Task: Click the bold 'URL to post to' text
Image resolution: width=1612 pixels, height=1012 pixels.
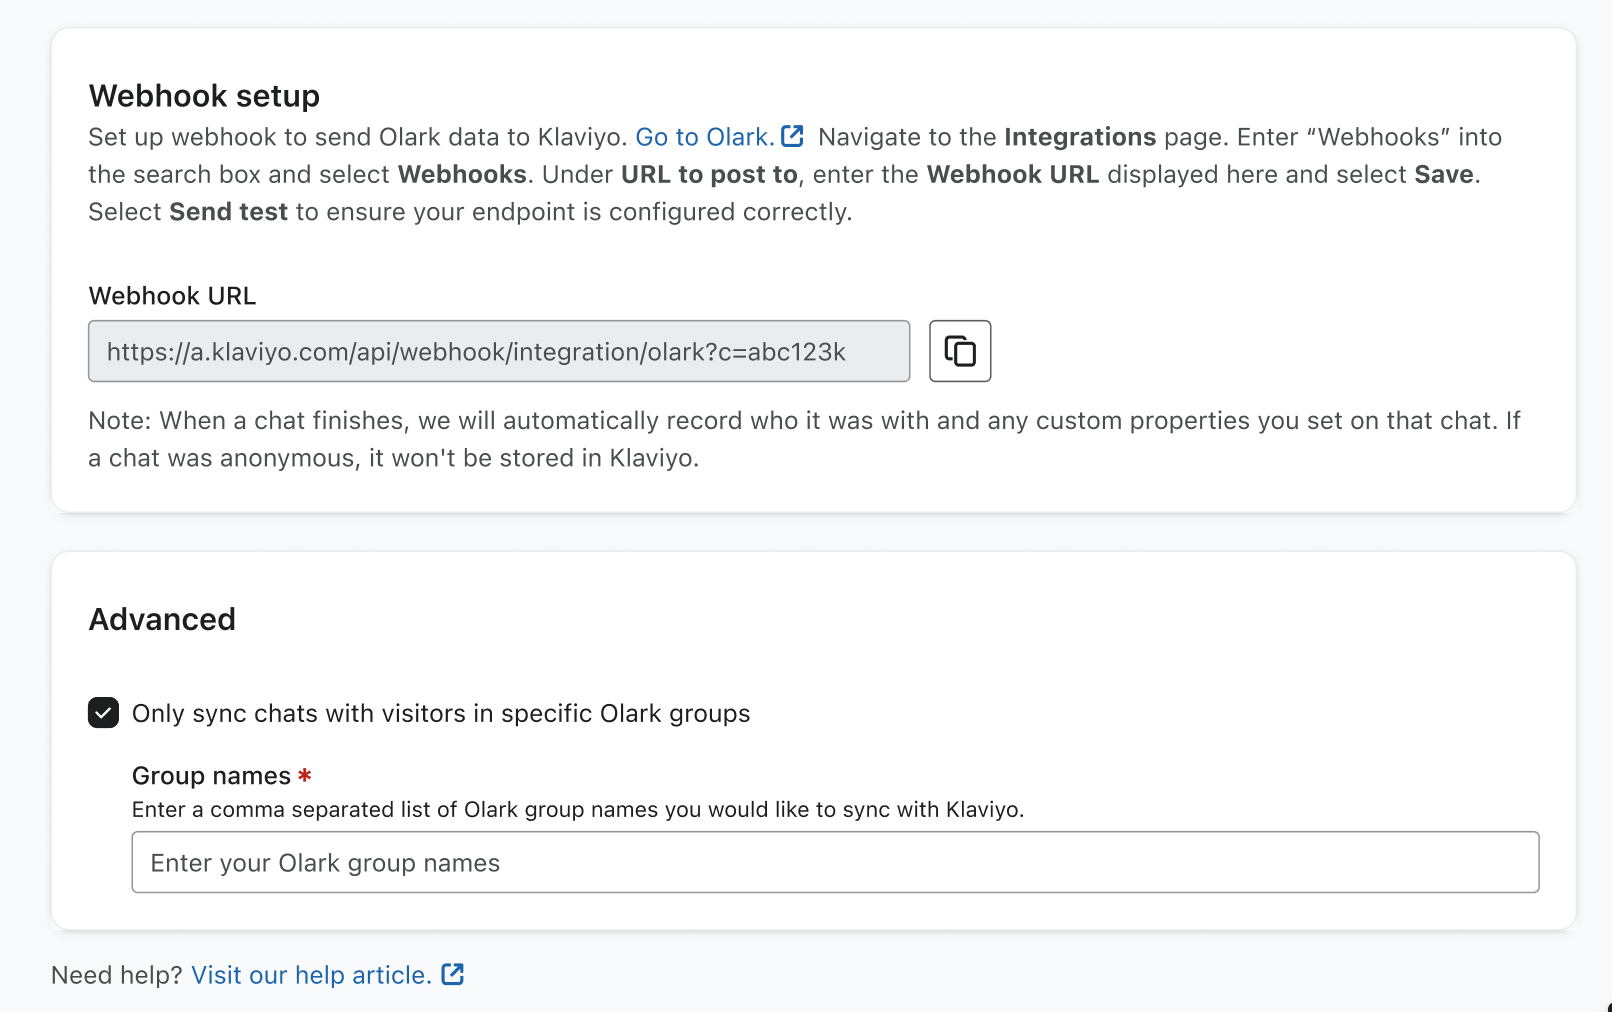Action: (709, 174)
